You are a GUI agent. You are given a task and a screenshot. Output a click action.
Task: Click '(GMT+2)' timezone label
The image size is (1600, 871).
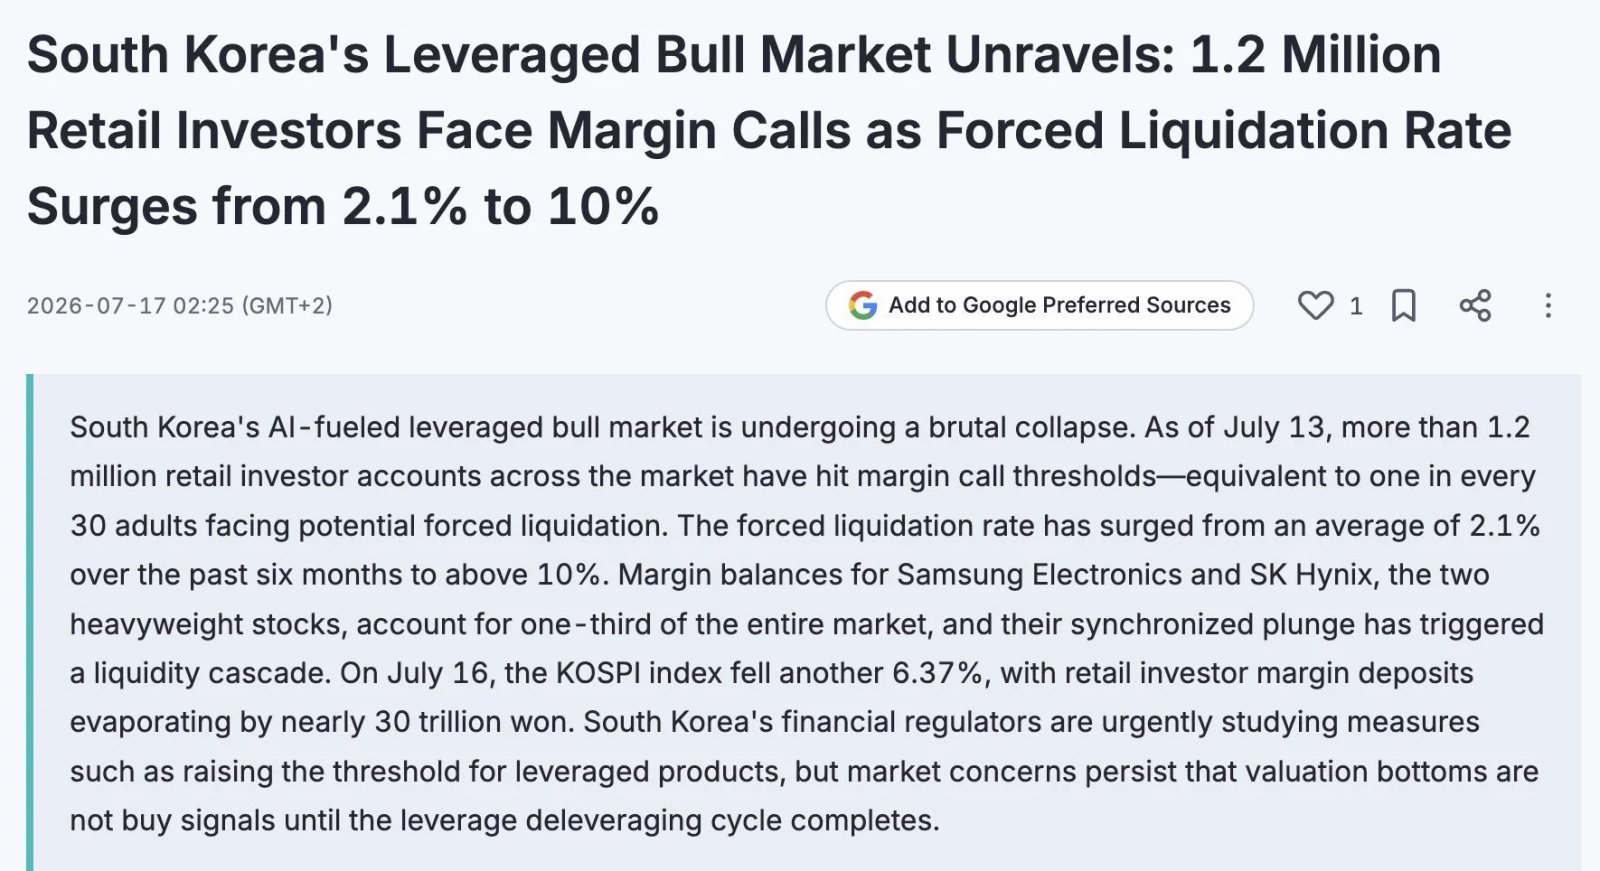(287, 305)
